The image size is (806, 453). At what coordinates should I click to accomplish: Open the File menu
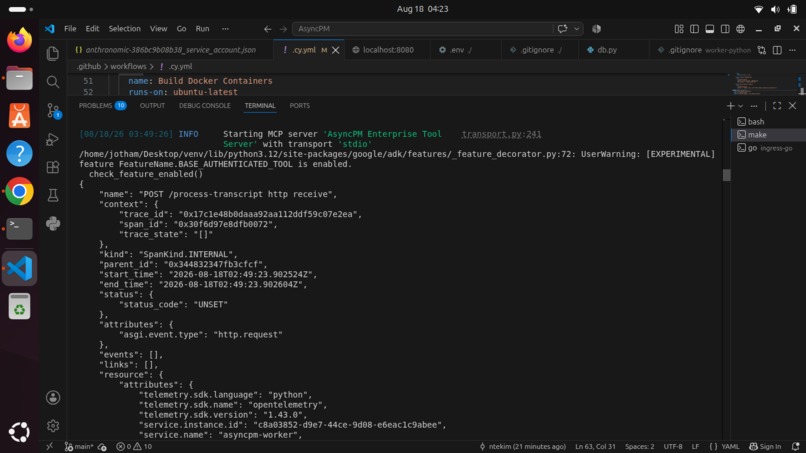(70, 29)
